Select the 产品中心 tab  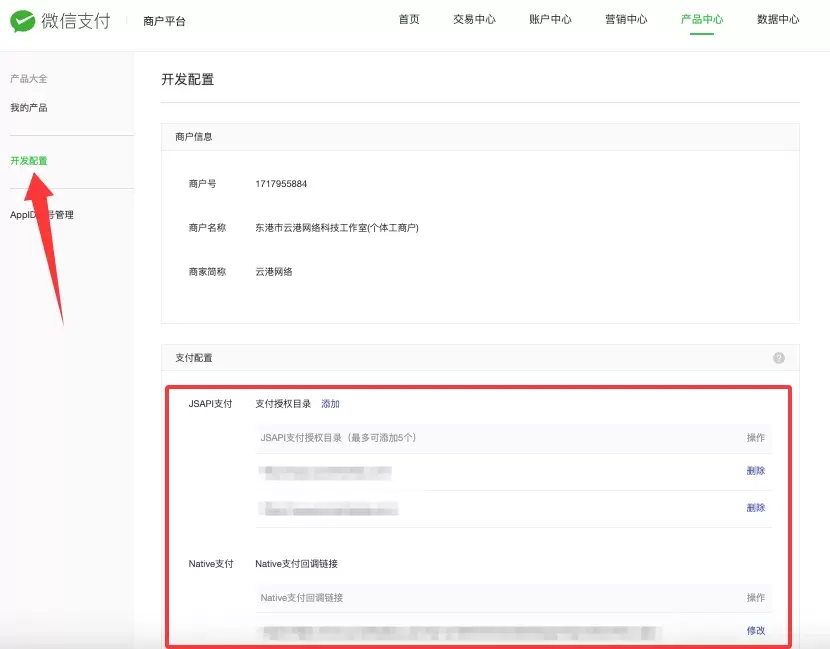(702, 20)
